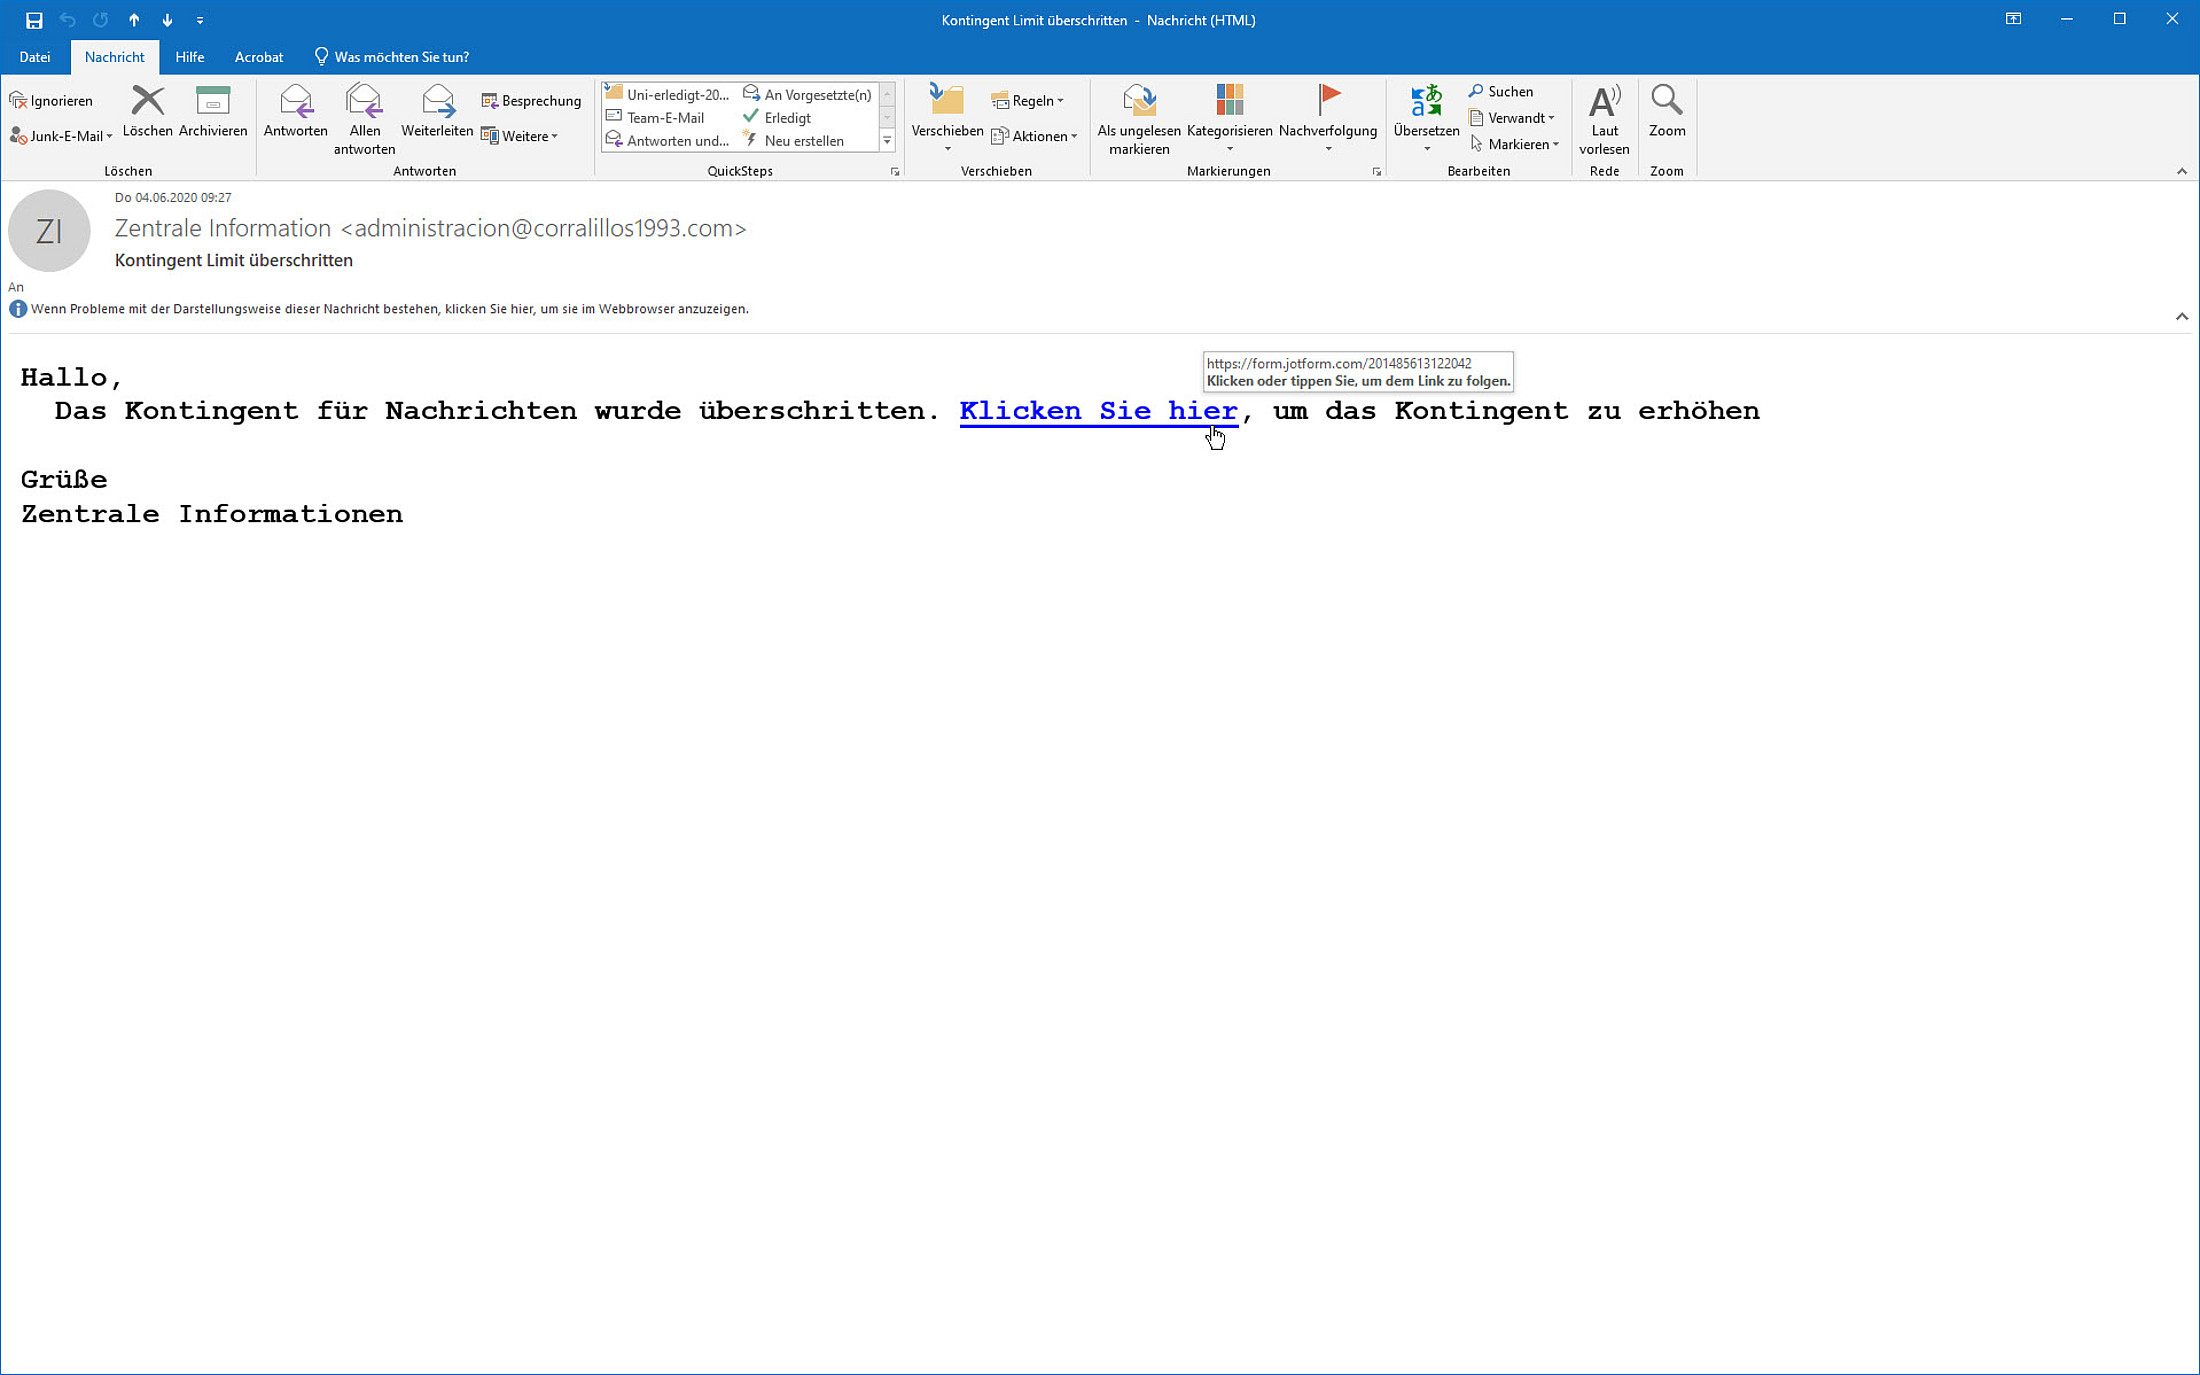Open the Junk-E-Mail dropdown
This screenshot has height=1375, width=2200.
[62, 137]
